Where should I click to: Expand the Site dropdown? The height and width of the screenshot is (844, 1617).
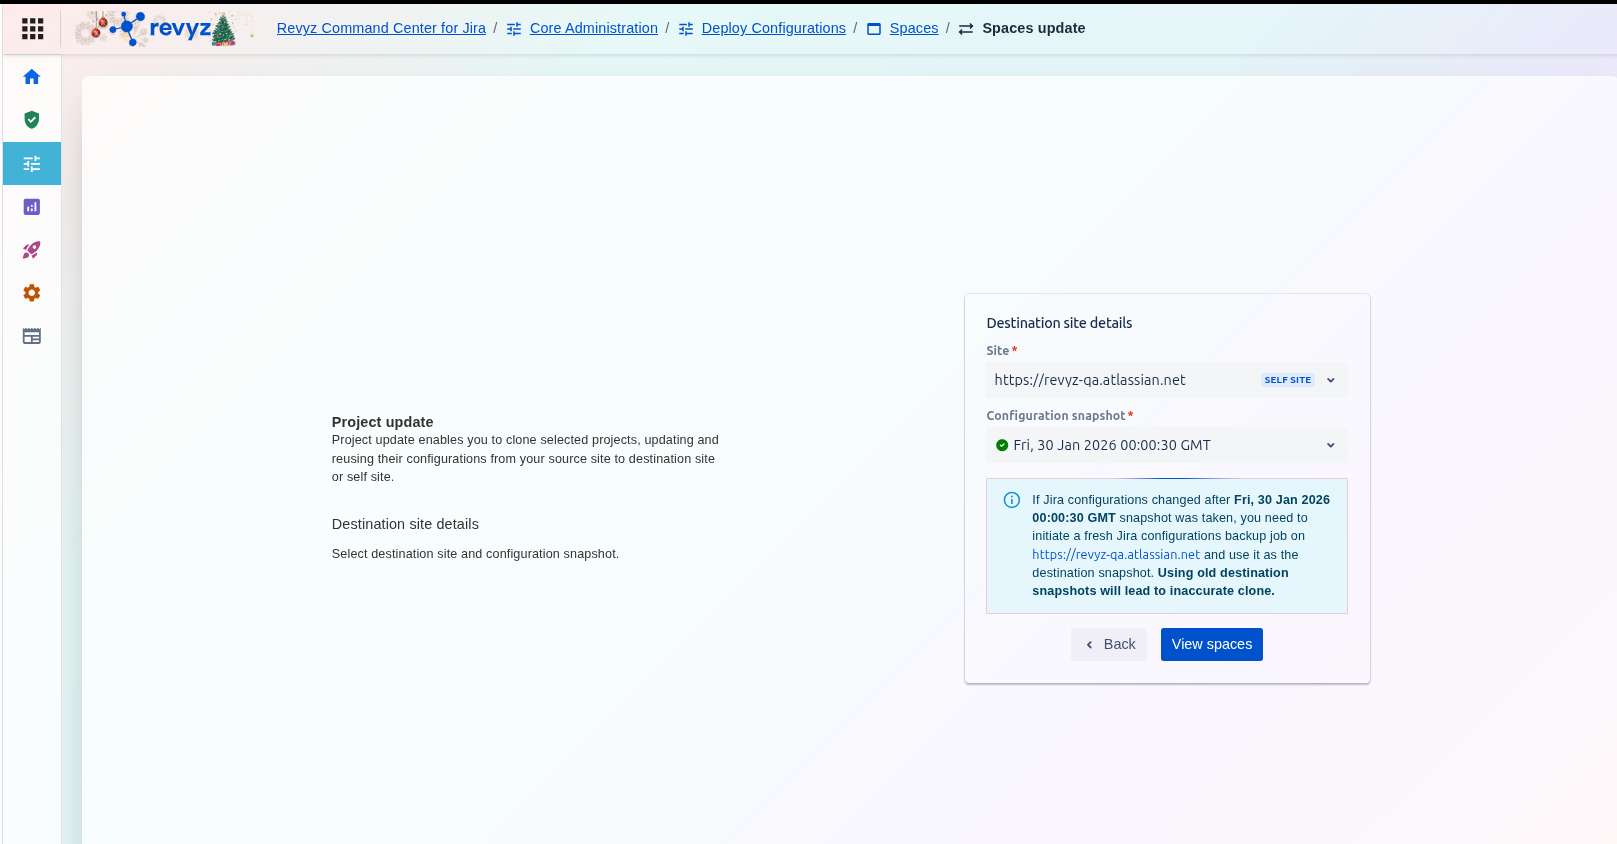[1120, 380]
